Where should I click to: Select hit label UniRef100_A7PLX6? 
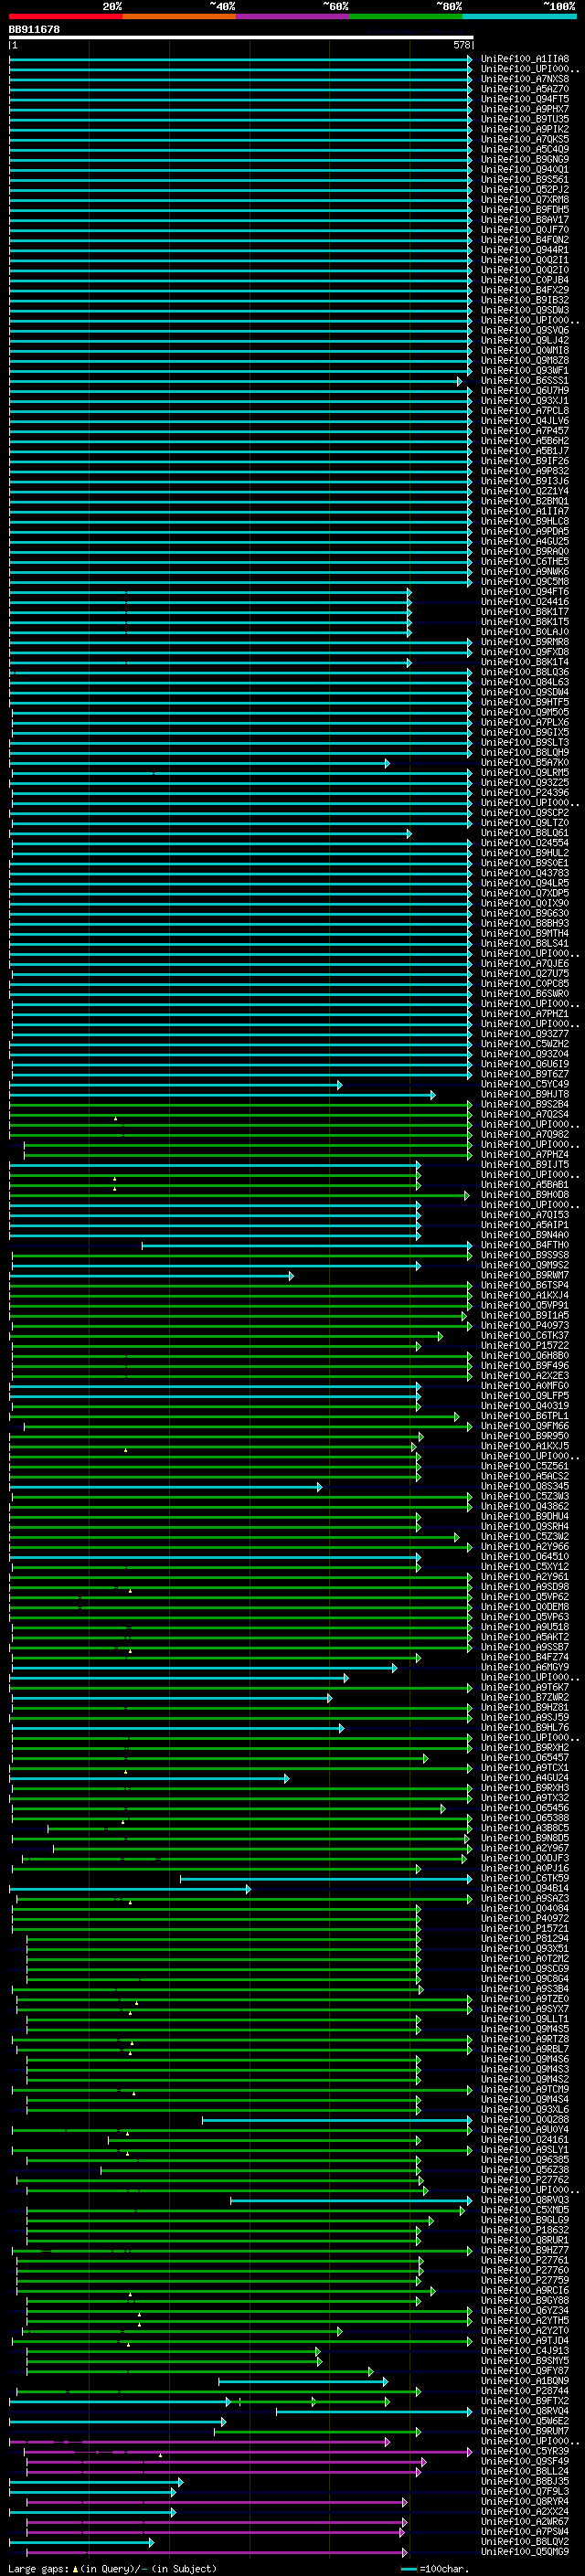525,722
